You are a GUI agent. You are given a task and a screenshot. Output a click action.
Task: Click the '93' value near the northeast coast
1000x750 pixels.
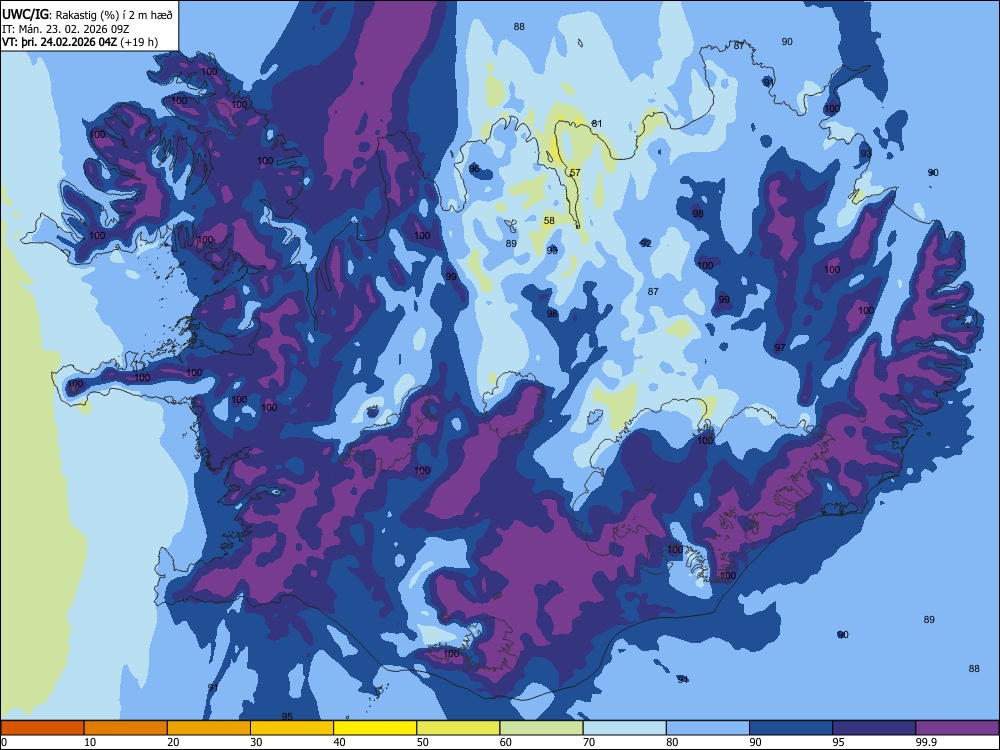tap(865, 154)
